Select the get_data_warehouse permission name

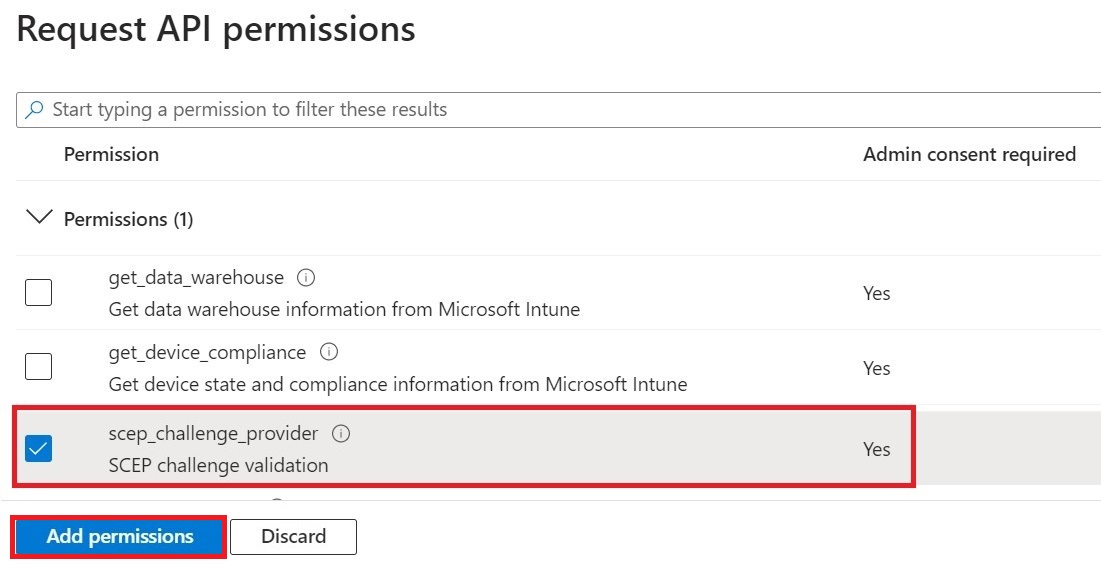(196, 278)
